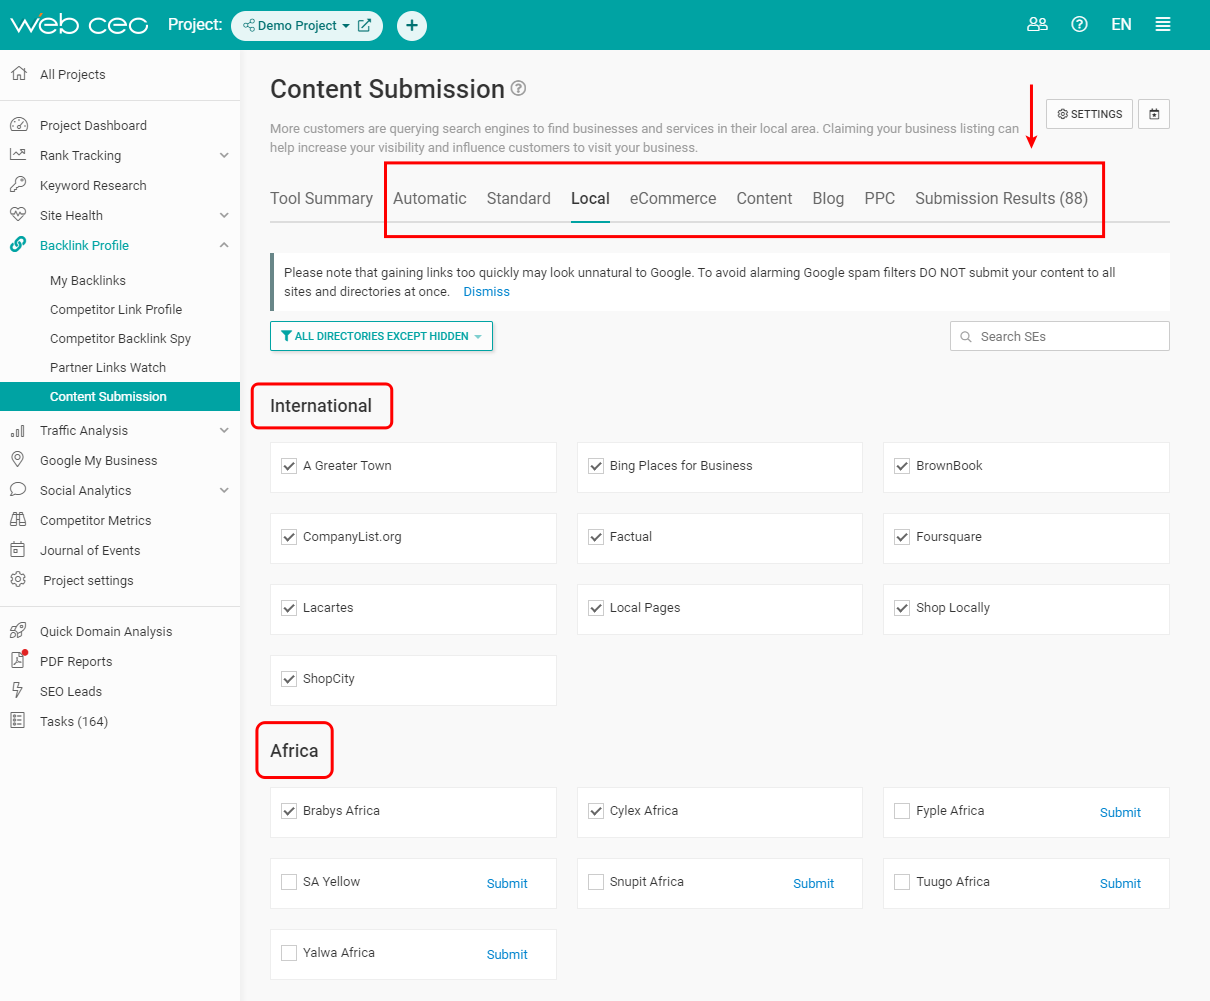
Task: Click the Quick Domain Analysis rocket icon
Action: 18,631
